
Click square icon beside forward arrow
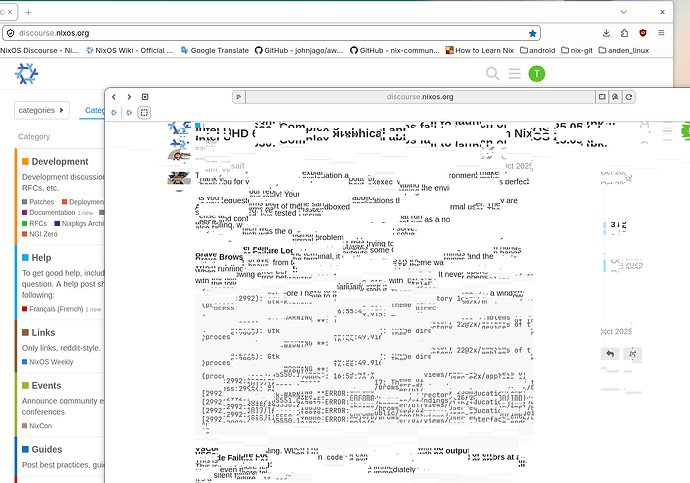tap(145, 97)
